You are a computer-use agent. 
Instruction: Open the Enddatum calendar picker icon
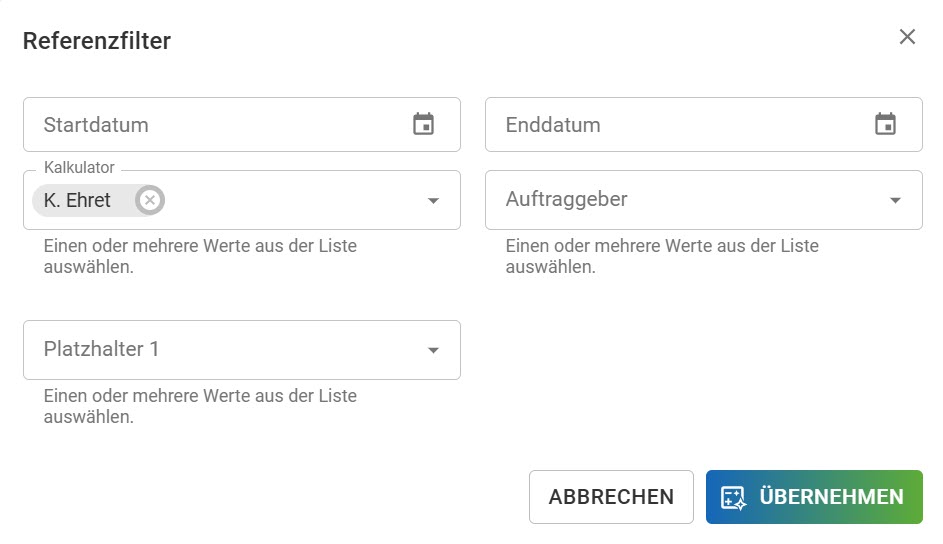[x=885, y=124]
